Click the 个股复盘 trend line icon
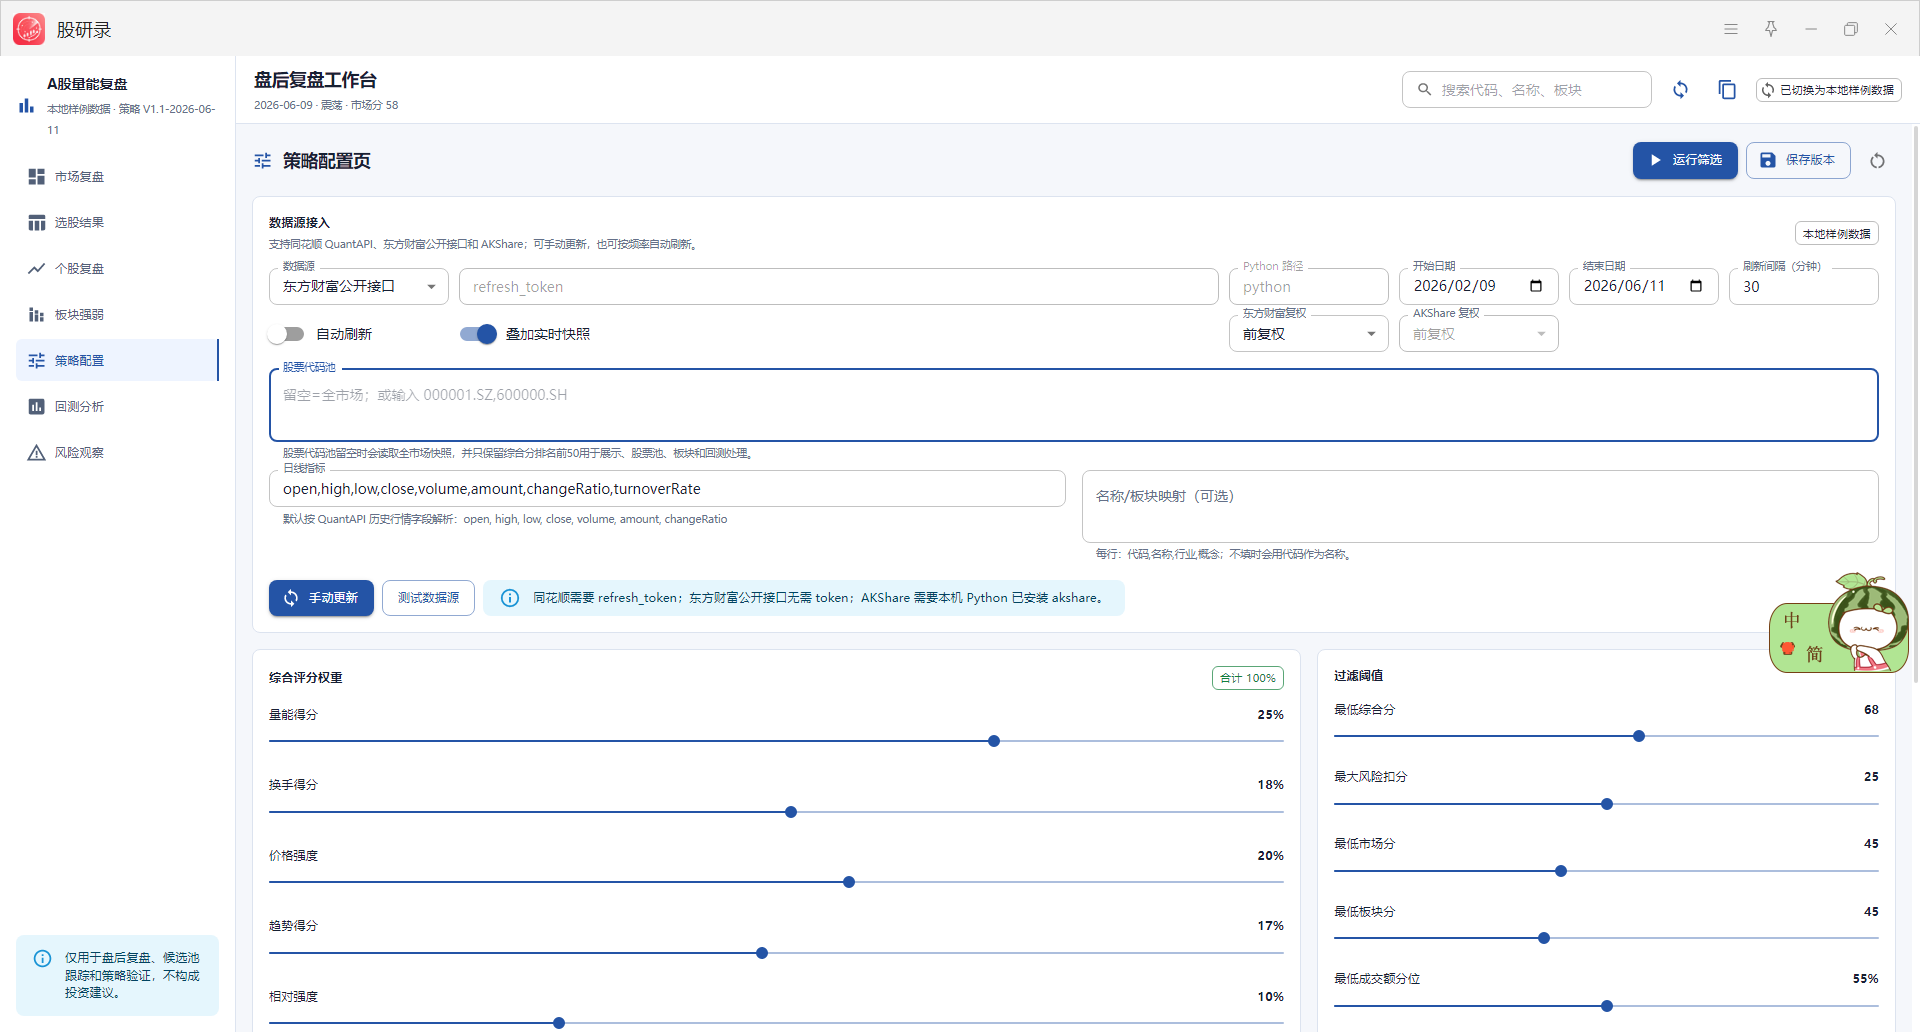 point(37,269)
